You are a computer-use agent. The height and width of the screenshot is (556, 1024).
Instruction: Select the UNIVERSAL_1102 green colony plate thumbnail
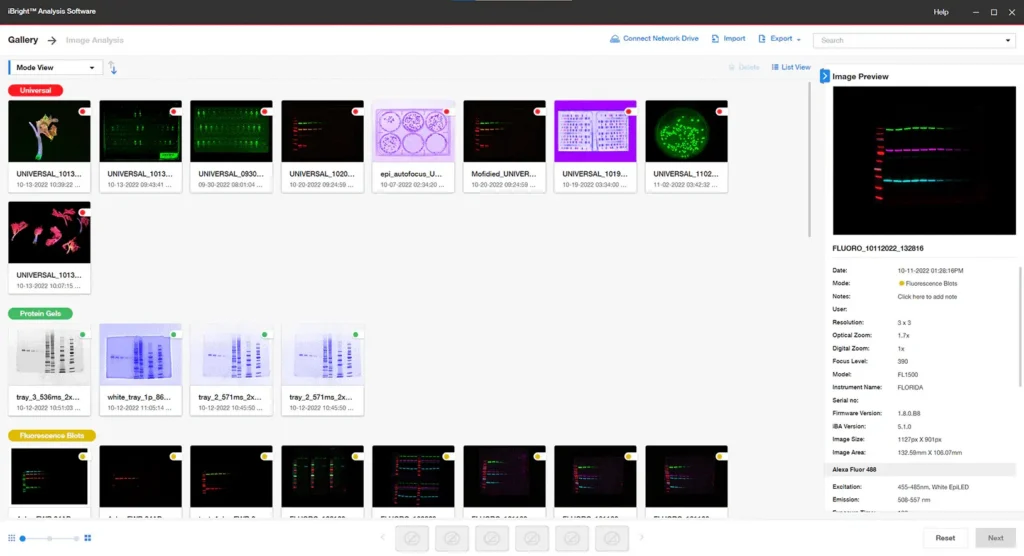[x=686, y=131]
